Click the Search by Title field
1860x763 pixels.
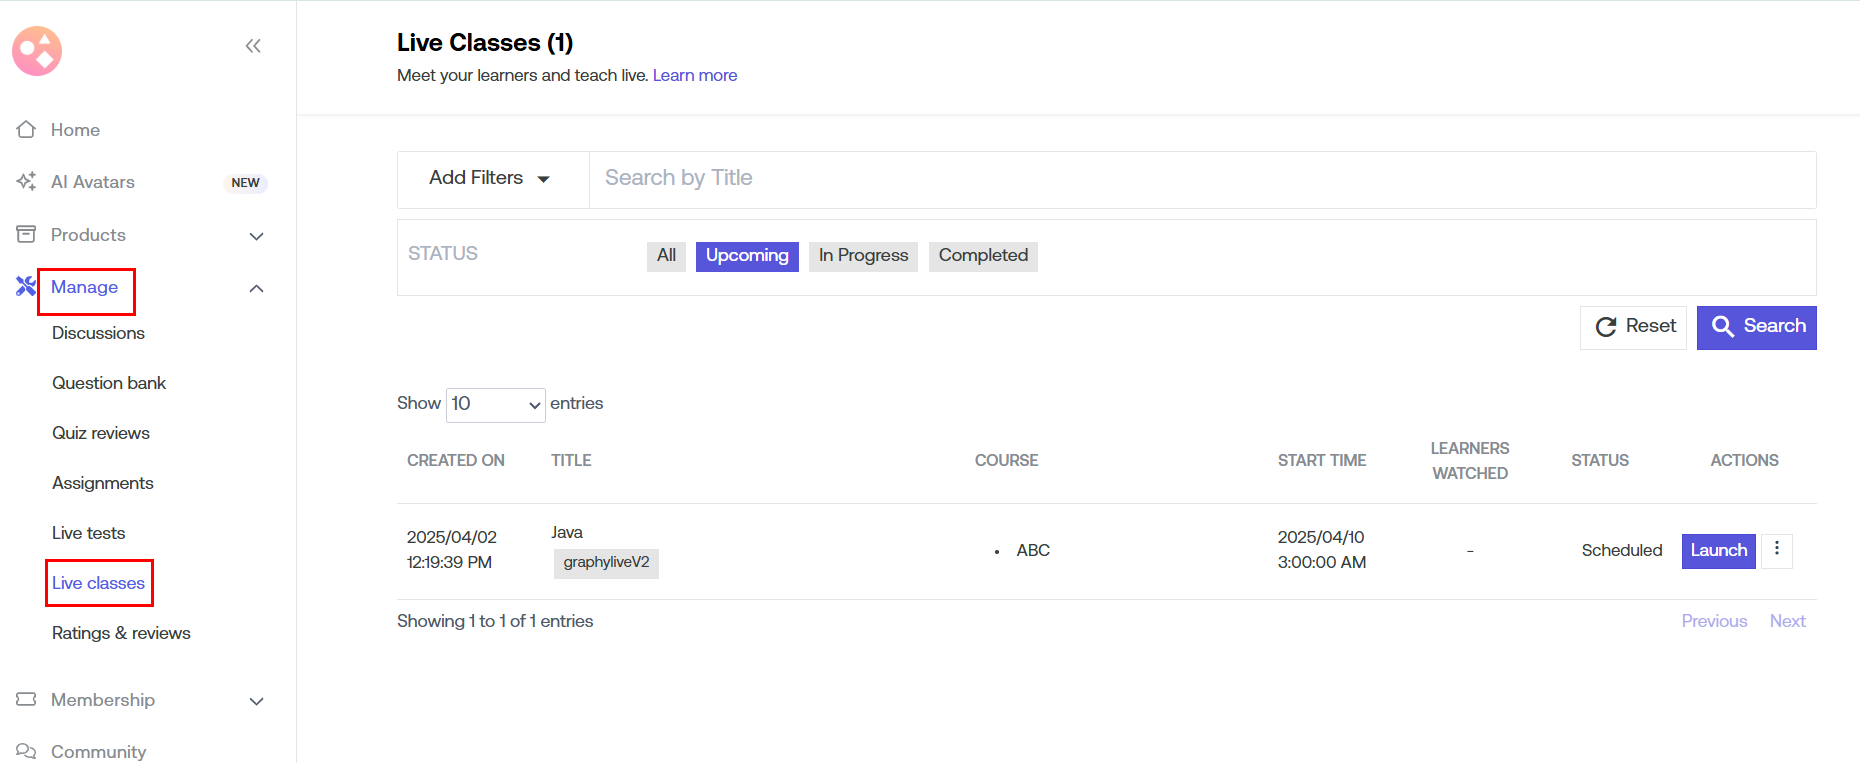point(1200,179)
